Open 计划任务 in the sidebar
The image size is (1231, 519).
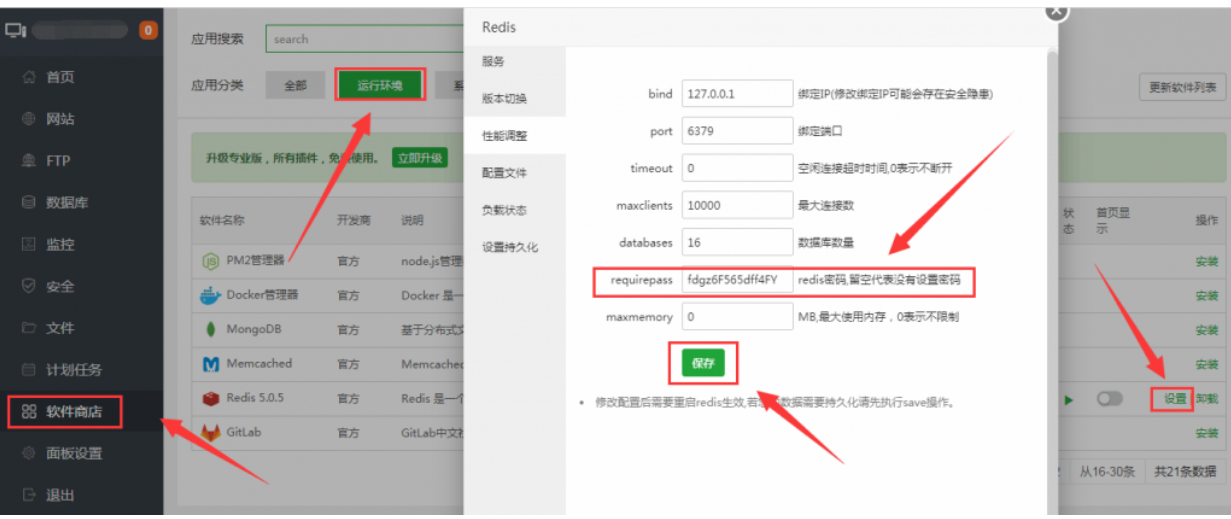pyautogui.click(x=74, y=370)
